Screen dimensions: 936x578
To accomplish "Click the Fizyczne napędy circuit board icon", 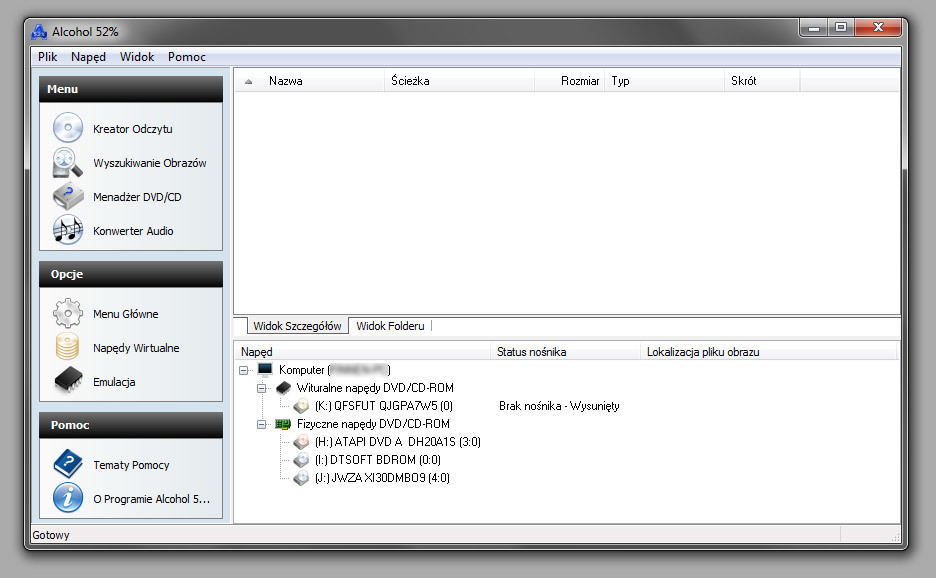I will coord(283,424).
